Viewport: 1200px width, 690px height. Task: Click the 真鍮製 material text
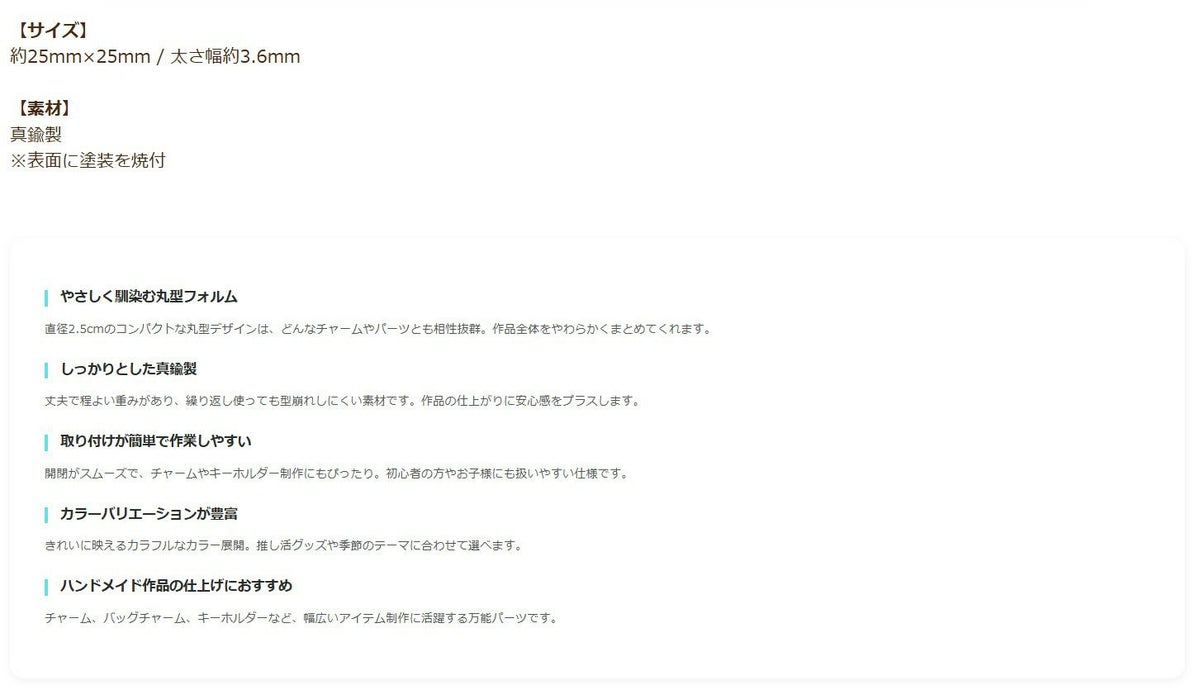point(36,134)
